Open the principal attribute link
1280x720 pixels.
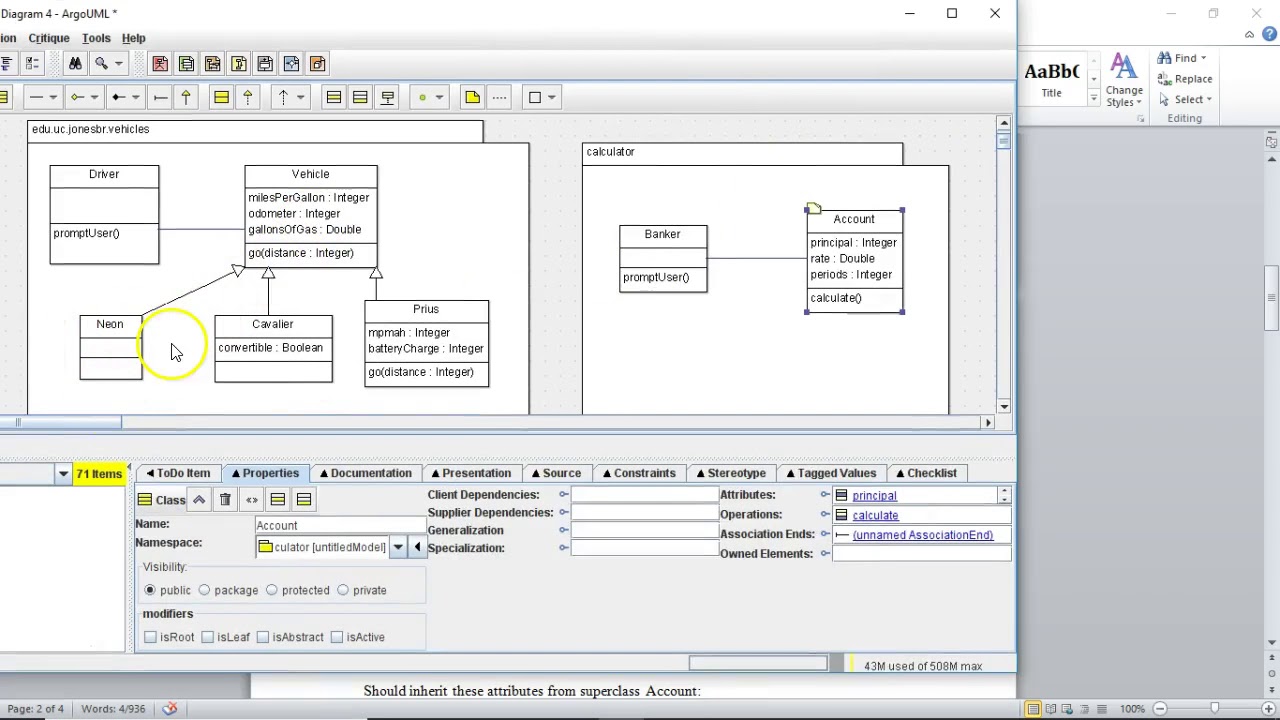[x=874, y=496]
